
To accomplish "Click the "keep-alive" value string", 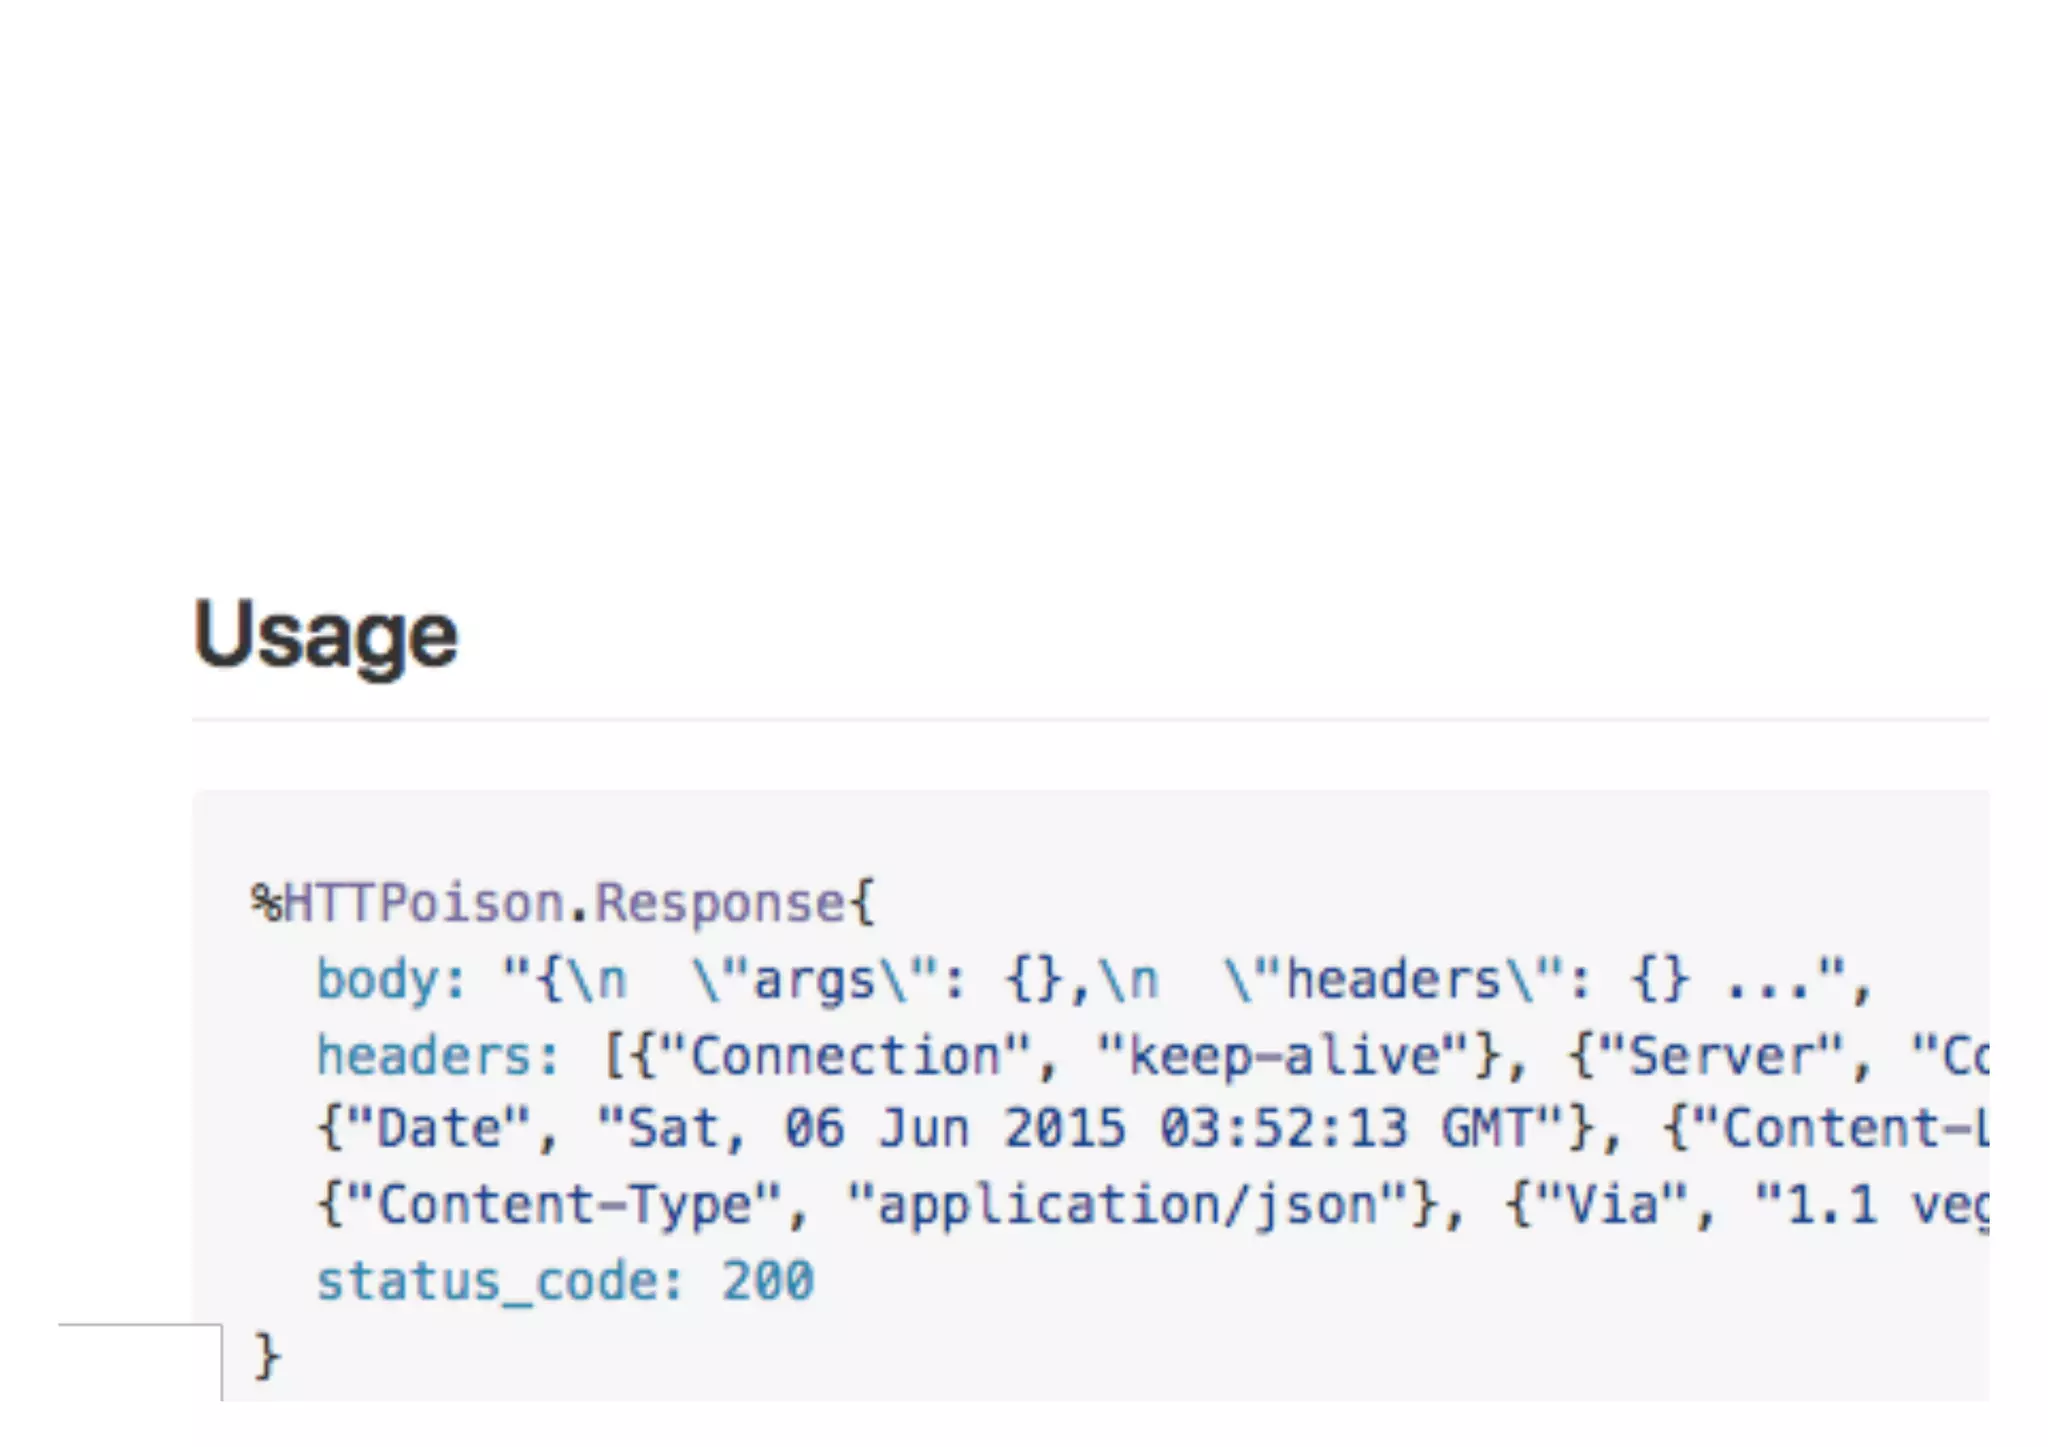I will (x=1285, y=1055).
